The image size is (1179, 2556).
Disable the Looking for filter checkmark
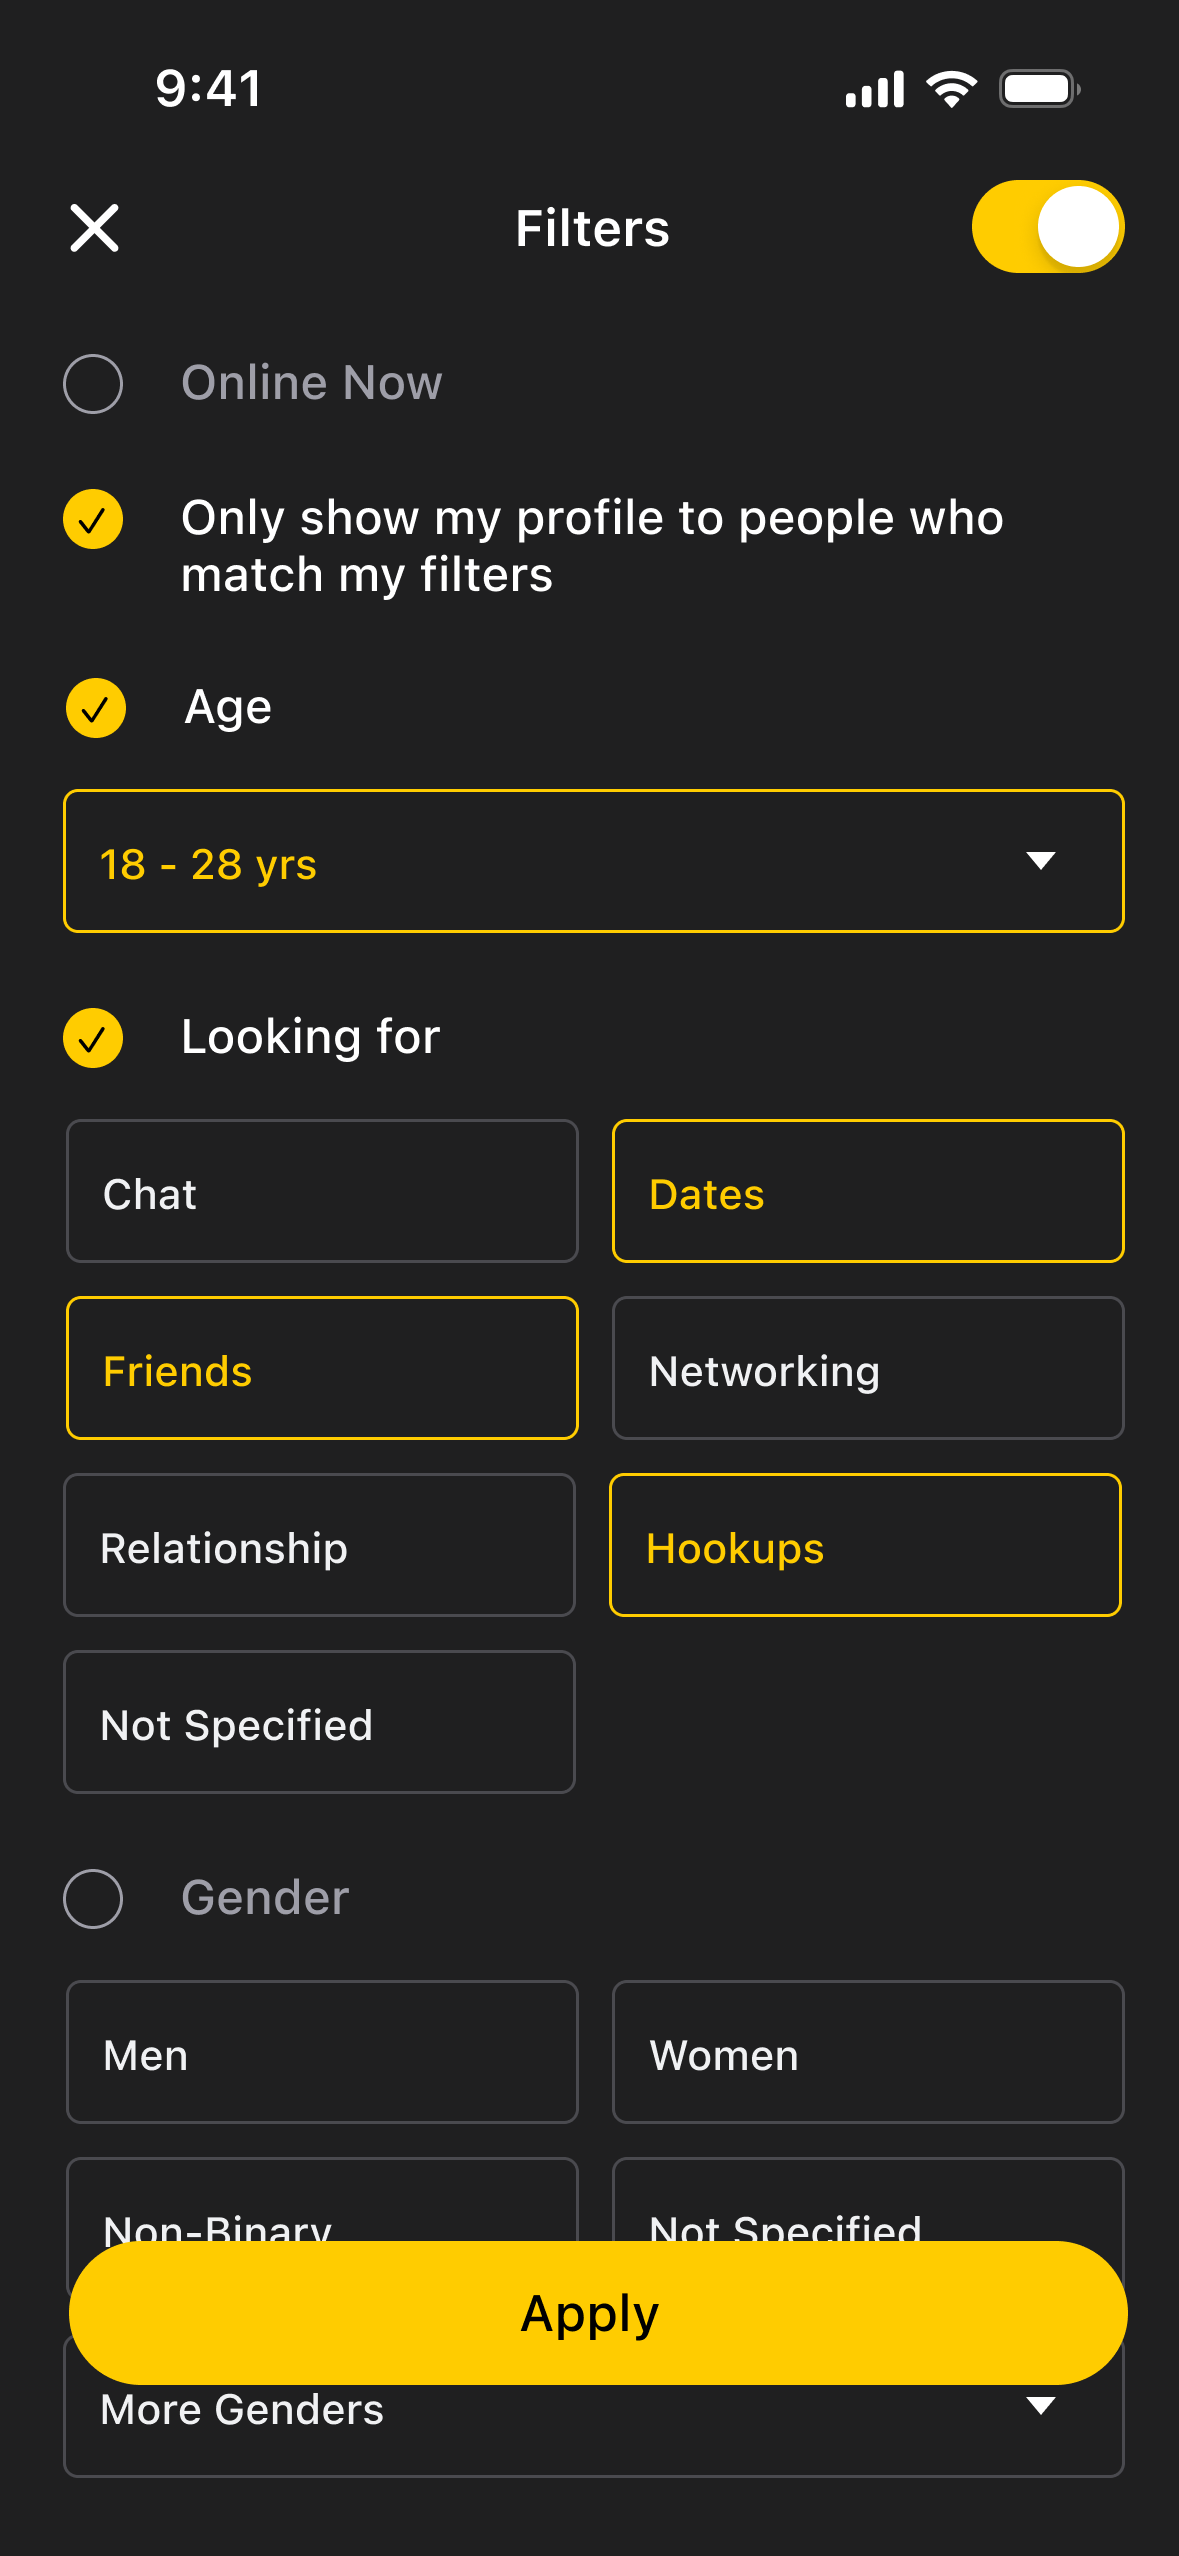click(x=93, y=1038)
